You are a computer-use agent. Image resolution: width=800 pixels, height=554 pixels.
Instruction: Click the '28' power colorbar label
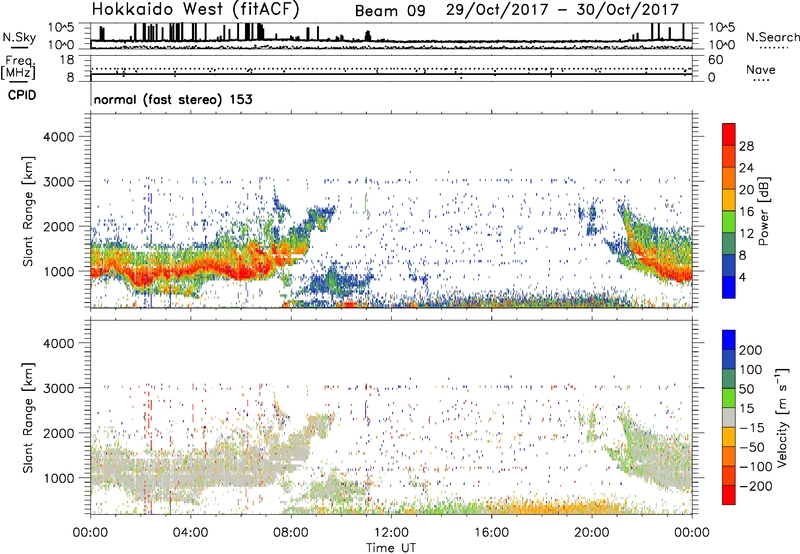pyautogui.click(x=746, y=146)
